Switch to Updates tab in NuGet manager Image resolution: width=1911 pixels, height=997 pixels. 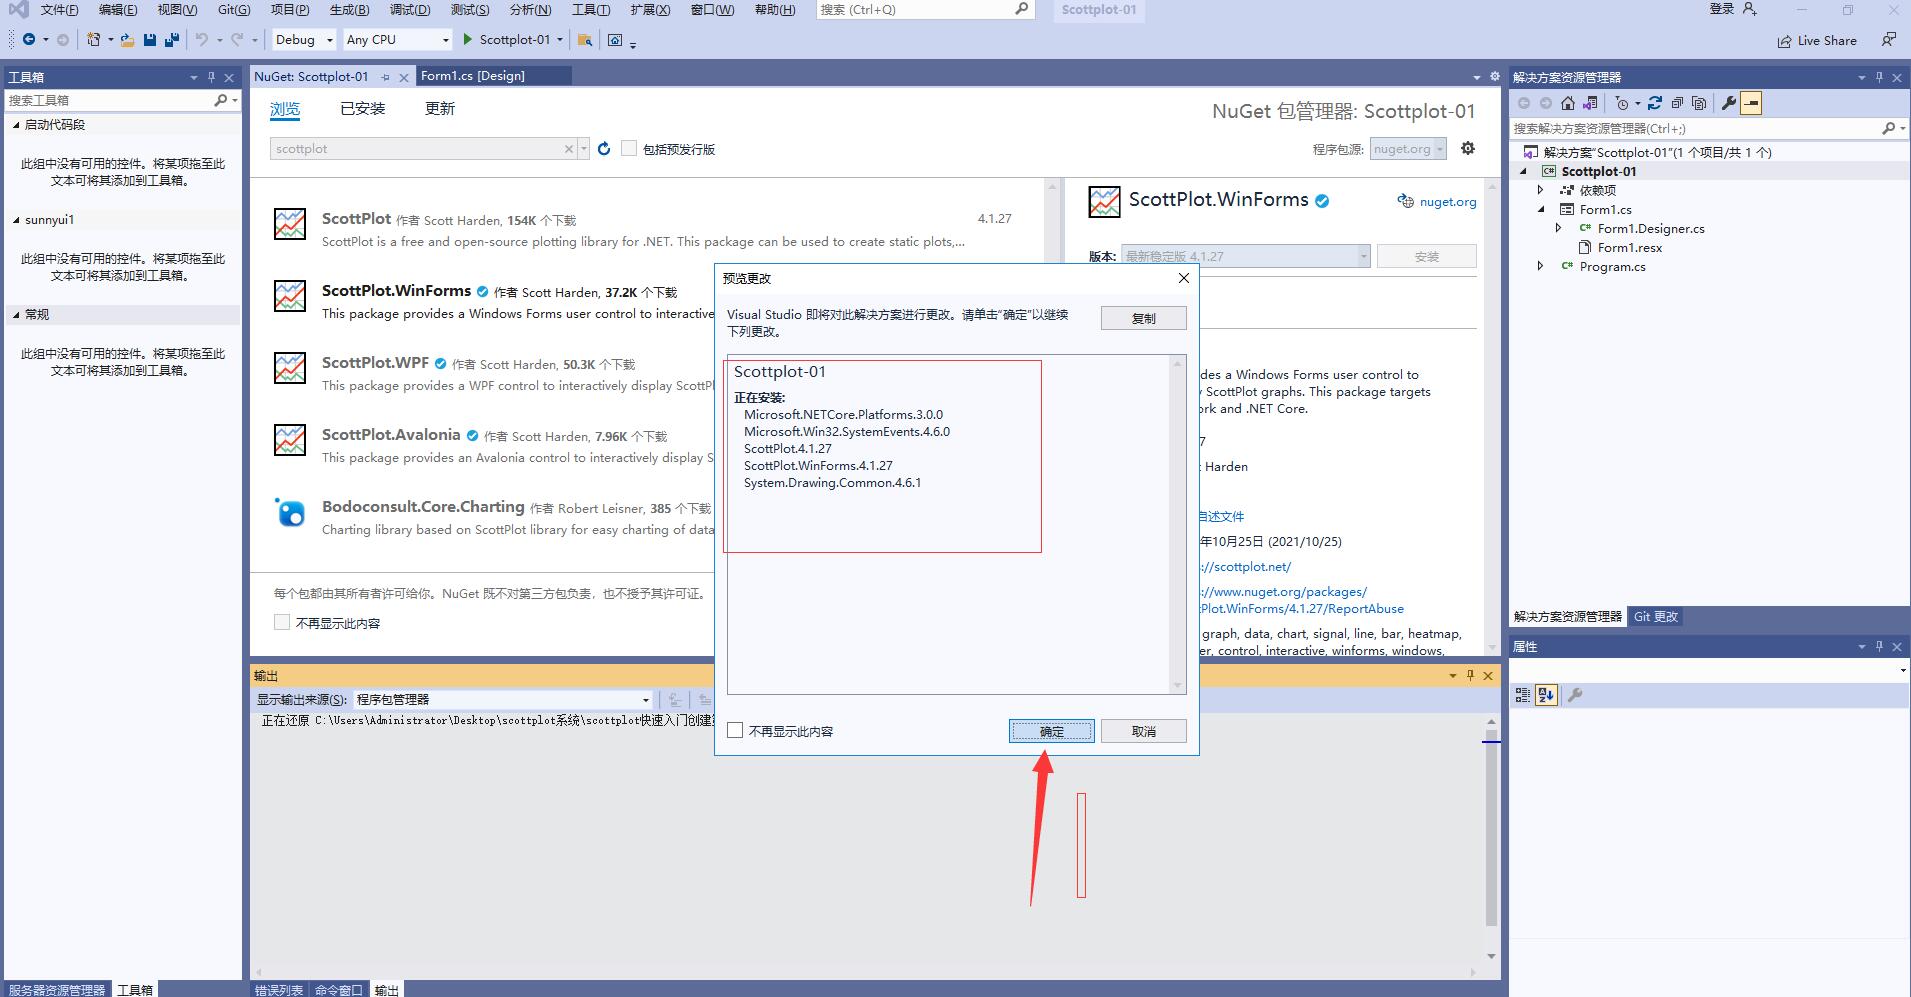point(440,108)
